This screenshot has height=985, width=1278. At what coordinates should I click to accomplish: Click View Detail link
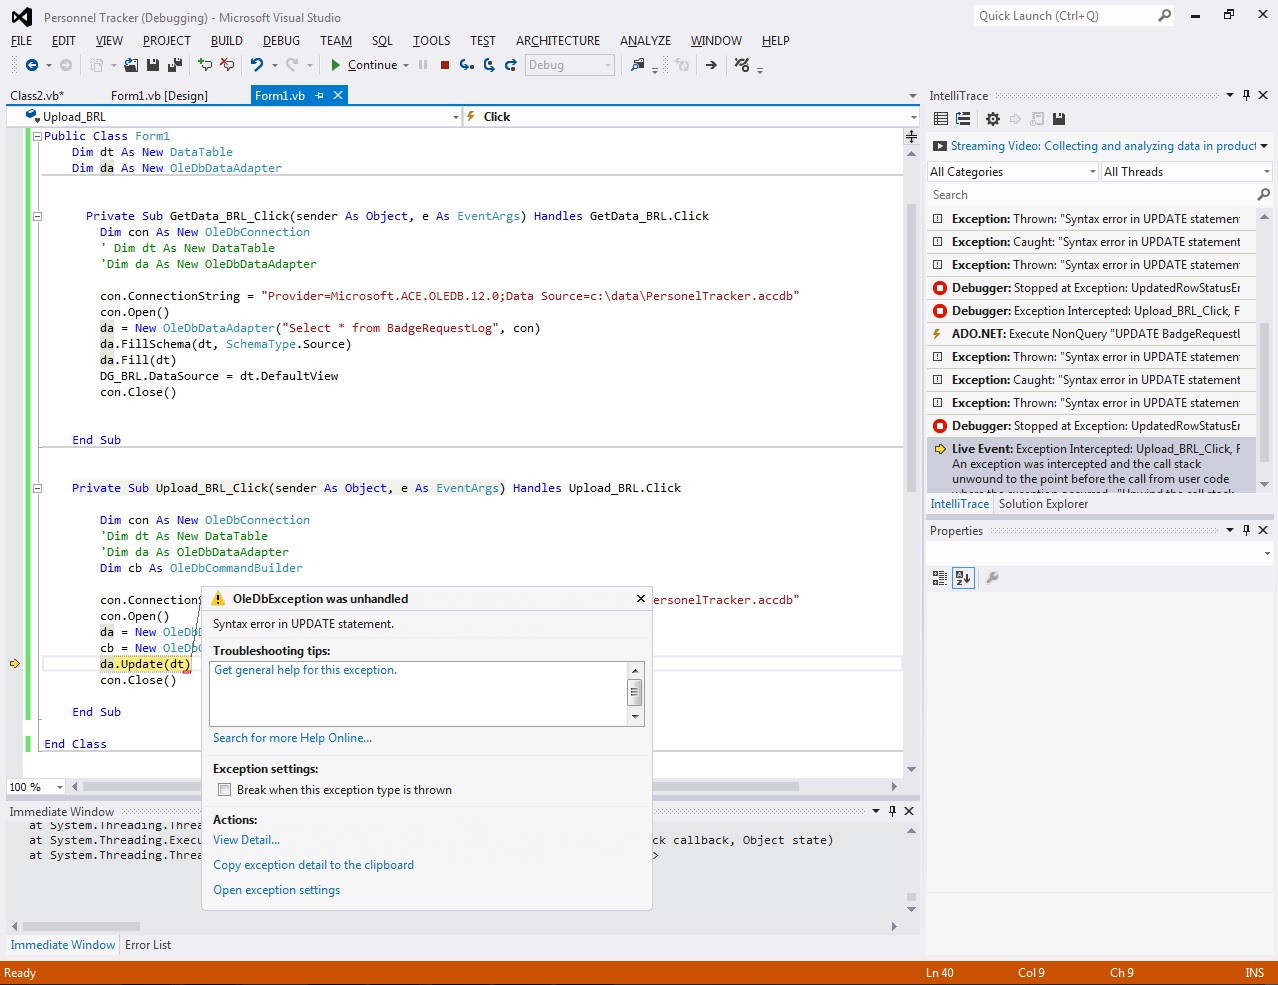pos(246,840)
